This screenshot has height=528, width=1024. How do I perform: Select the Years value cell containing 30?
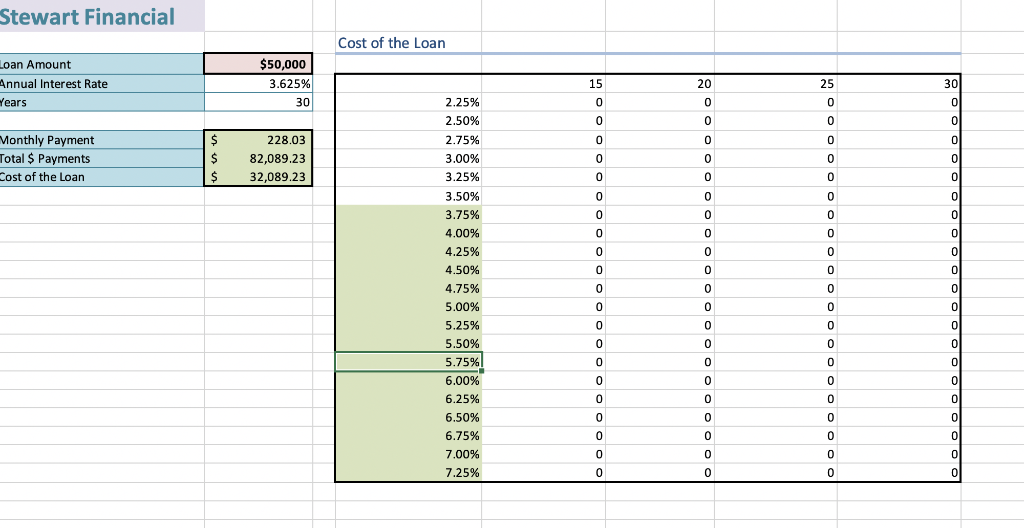click(258, 102)
